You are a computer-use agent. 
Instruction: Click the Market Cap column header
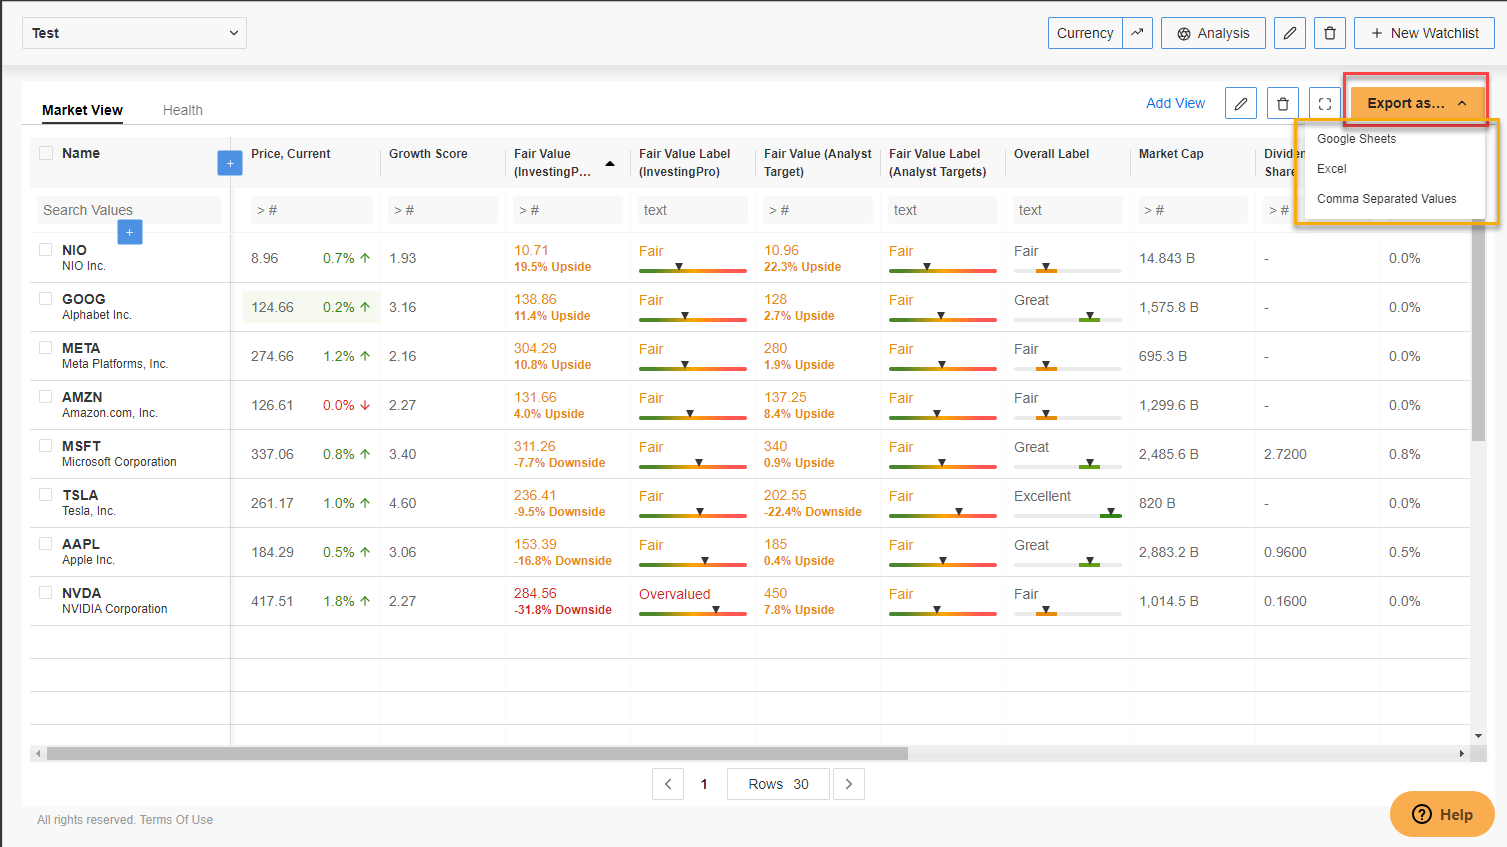pos(1171,154)
